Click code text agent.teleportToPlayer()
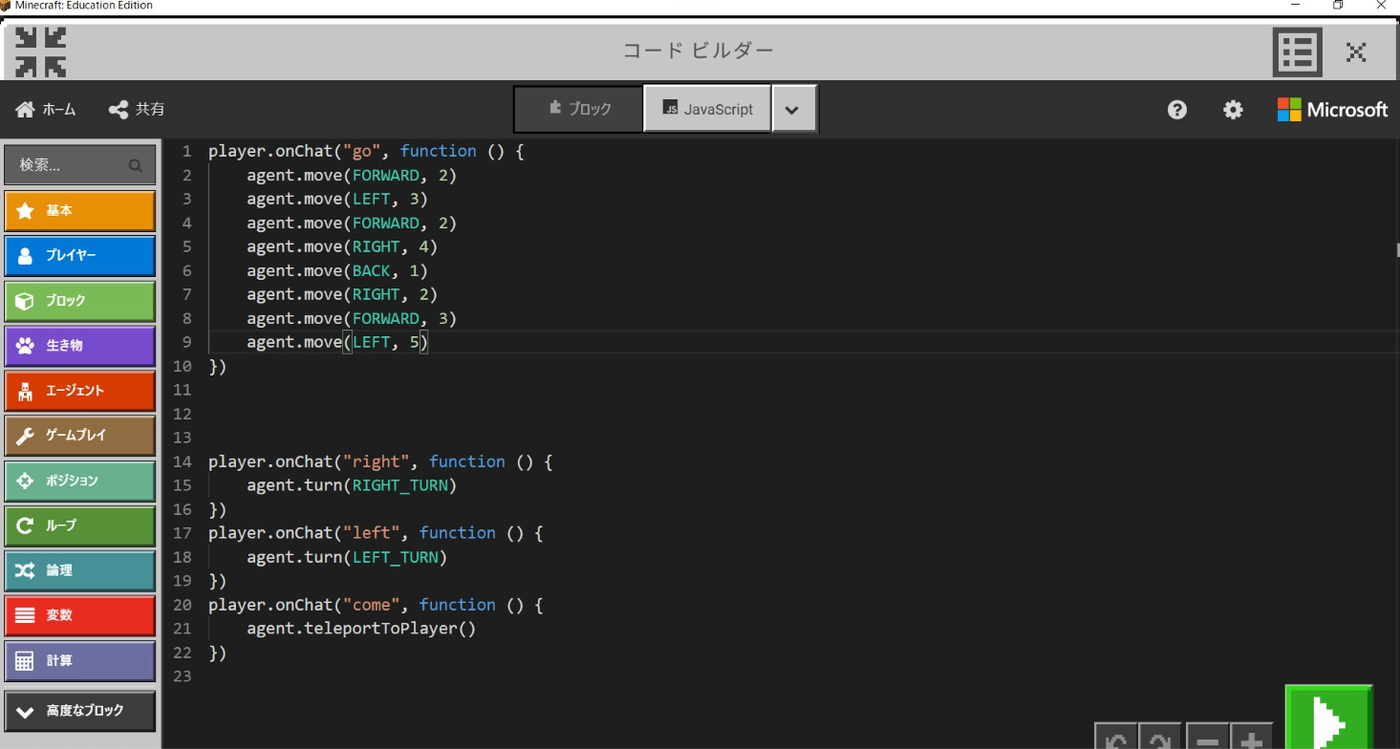This screenshot has width=1400, height=749. pos(361,629)
